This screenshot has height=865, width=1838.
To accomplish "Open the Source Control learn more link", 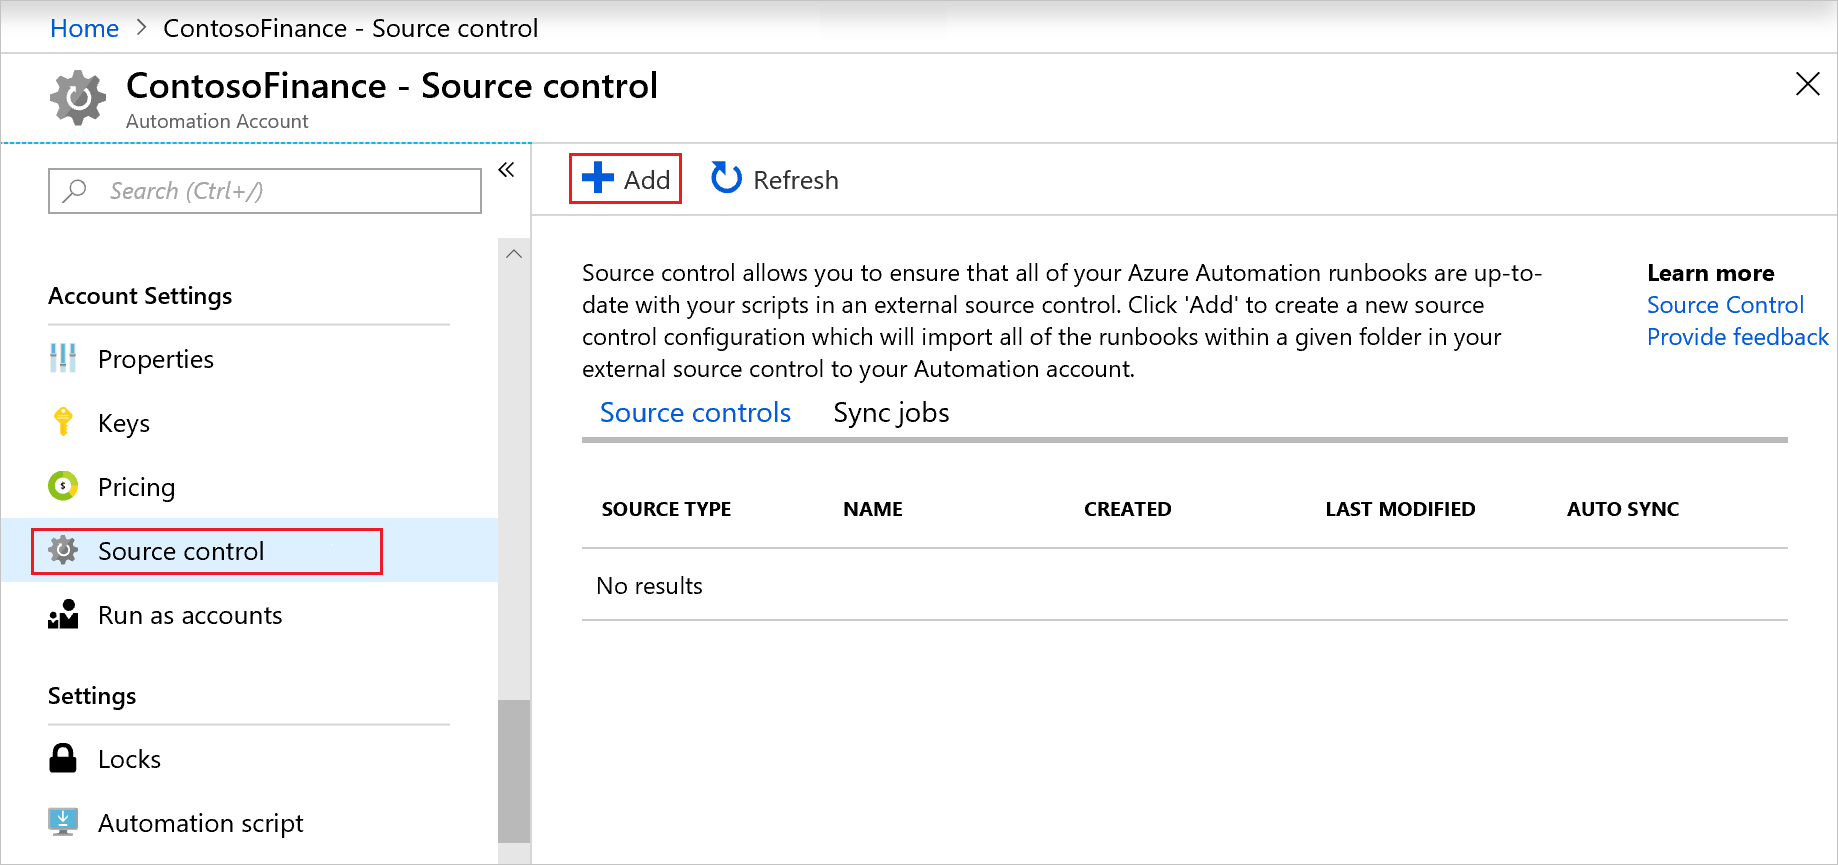I will (1725, 305).
